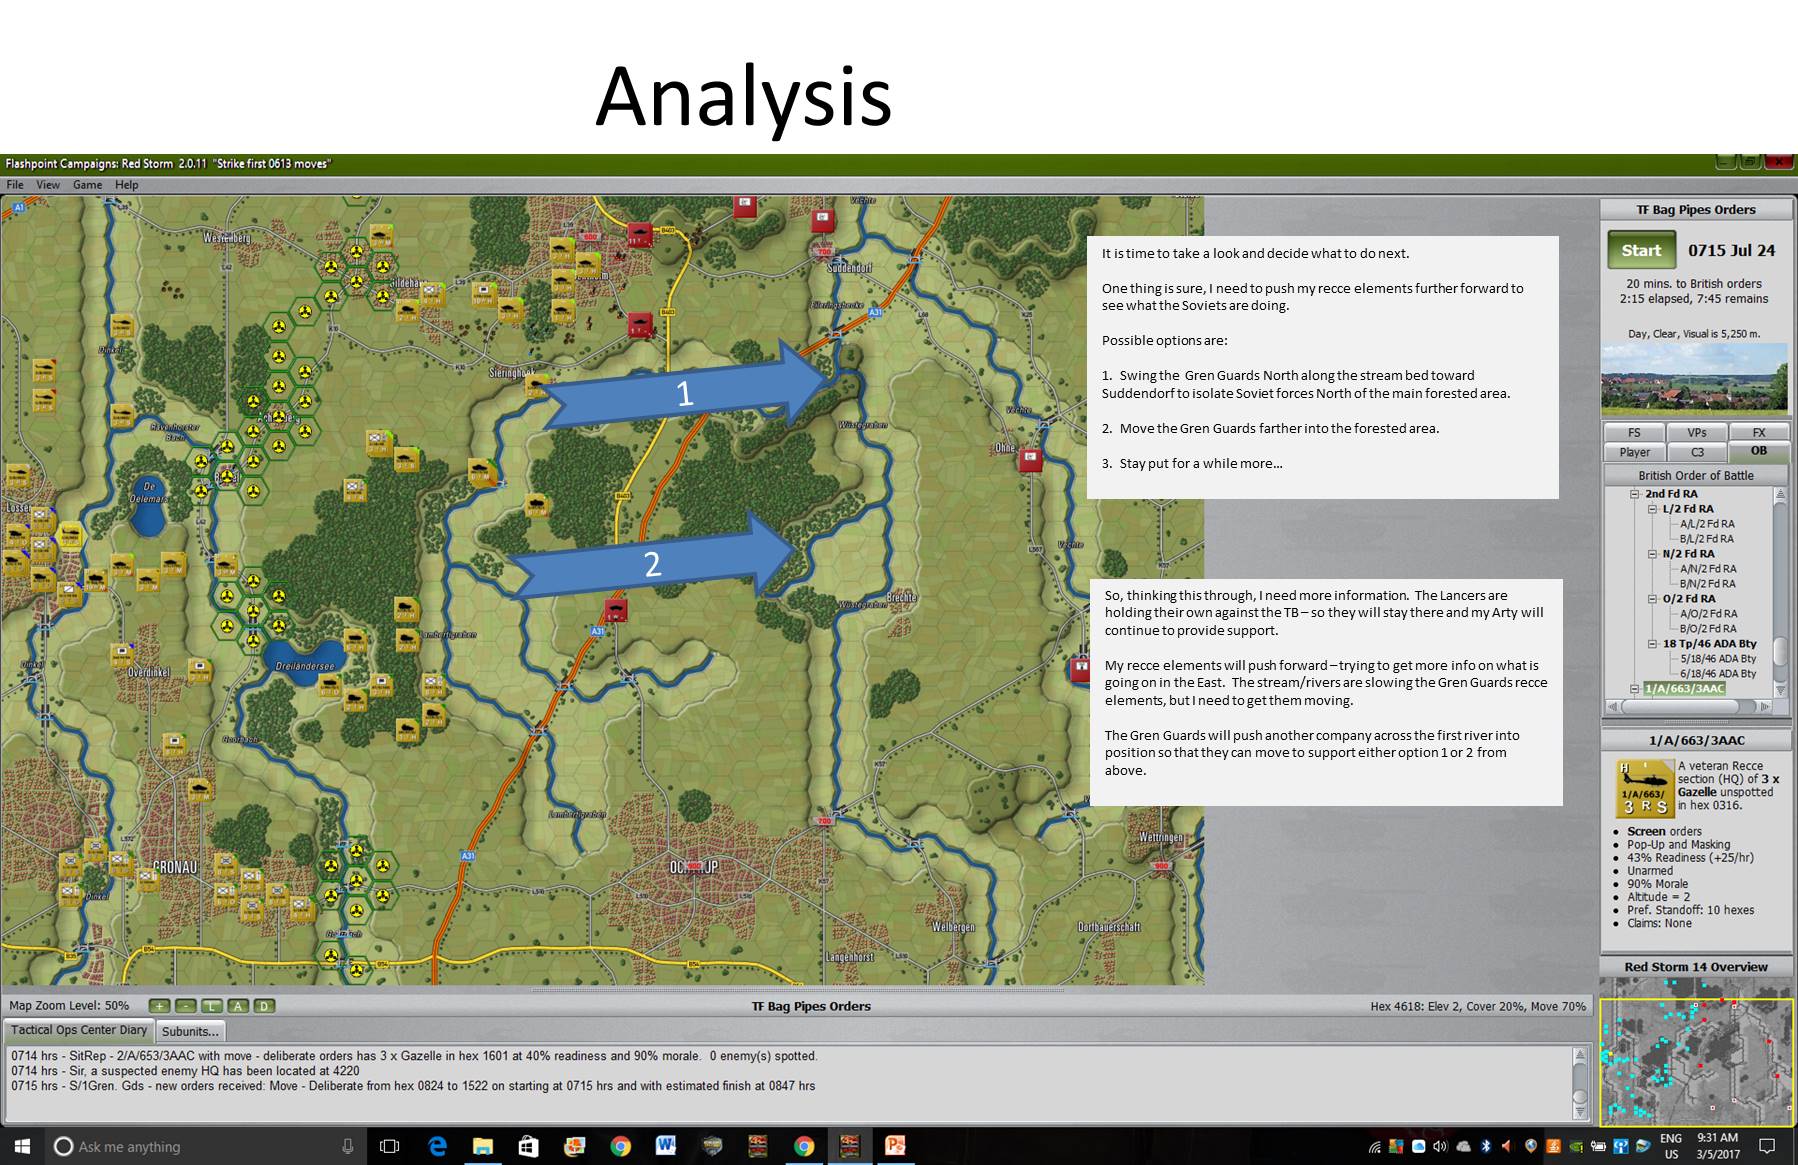Image resolution: width=1798 pixels, height=1165 pixels.
Task: Launch Microsoft Edge from taskbar
Action: point(437,1146)
